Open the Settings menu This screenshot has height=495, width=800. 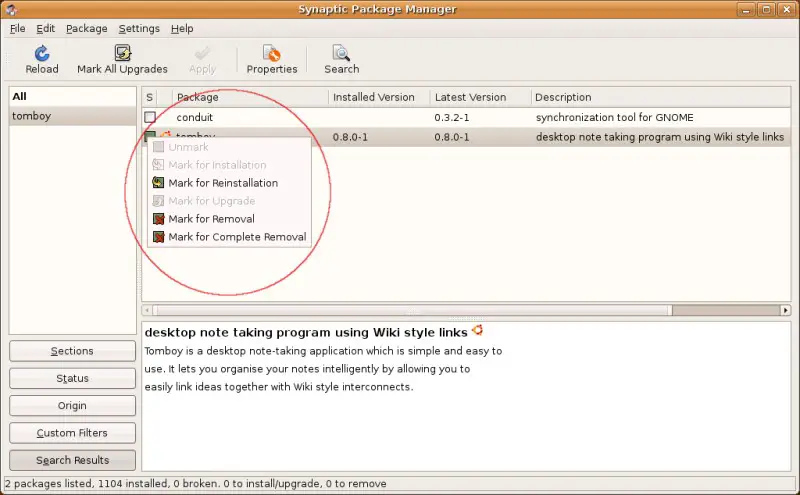tap(139, 29)
